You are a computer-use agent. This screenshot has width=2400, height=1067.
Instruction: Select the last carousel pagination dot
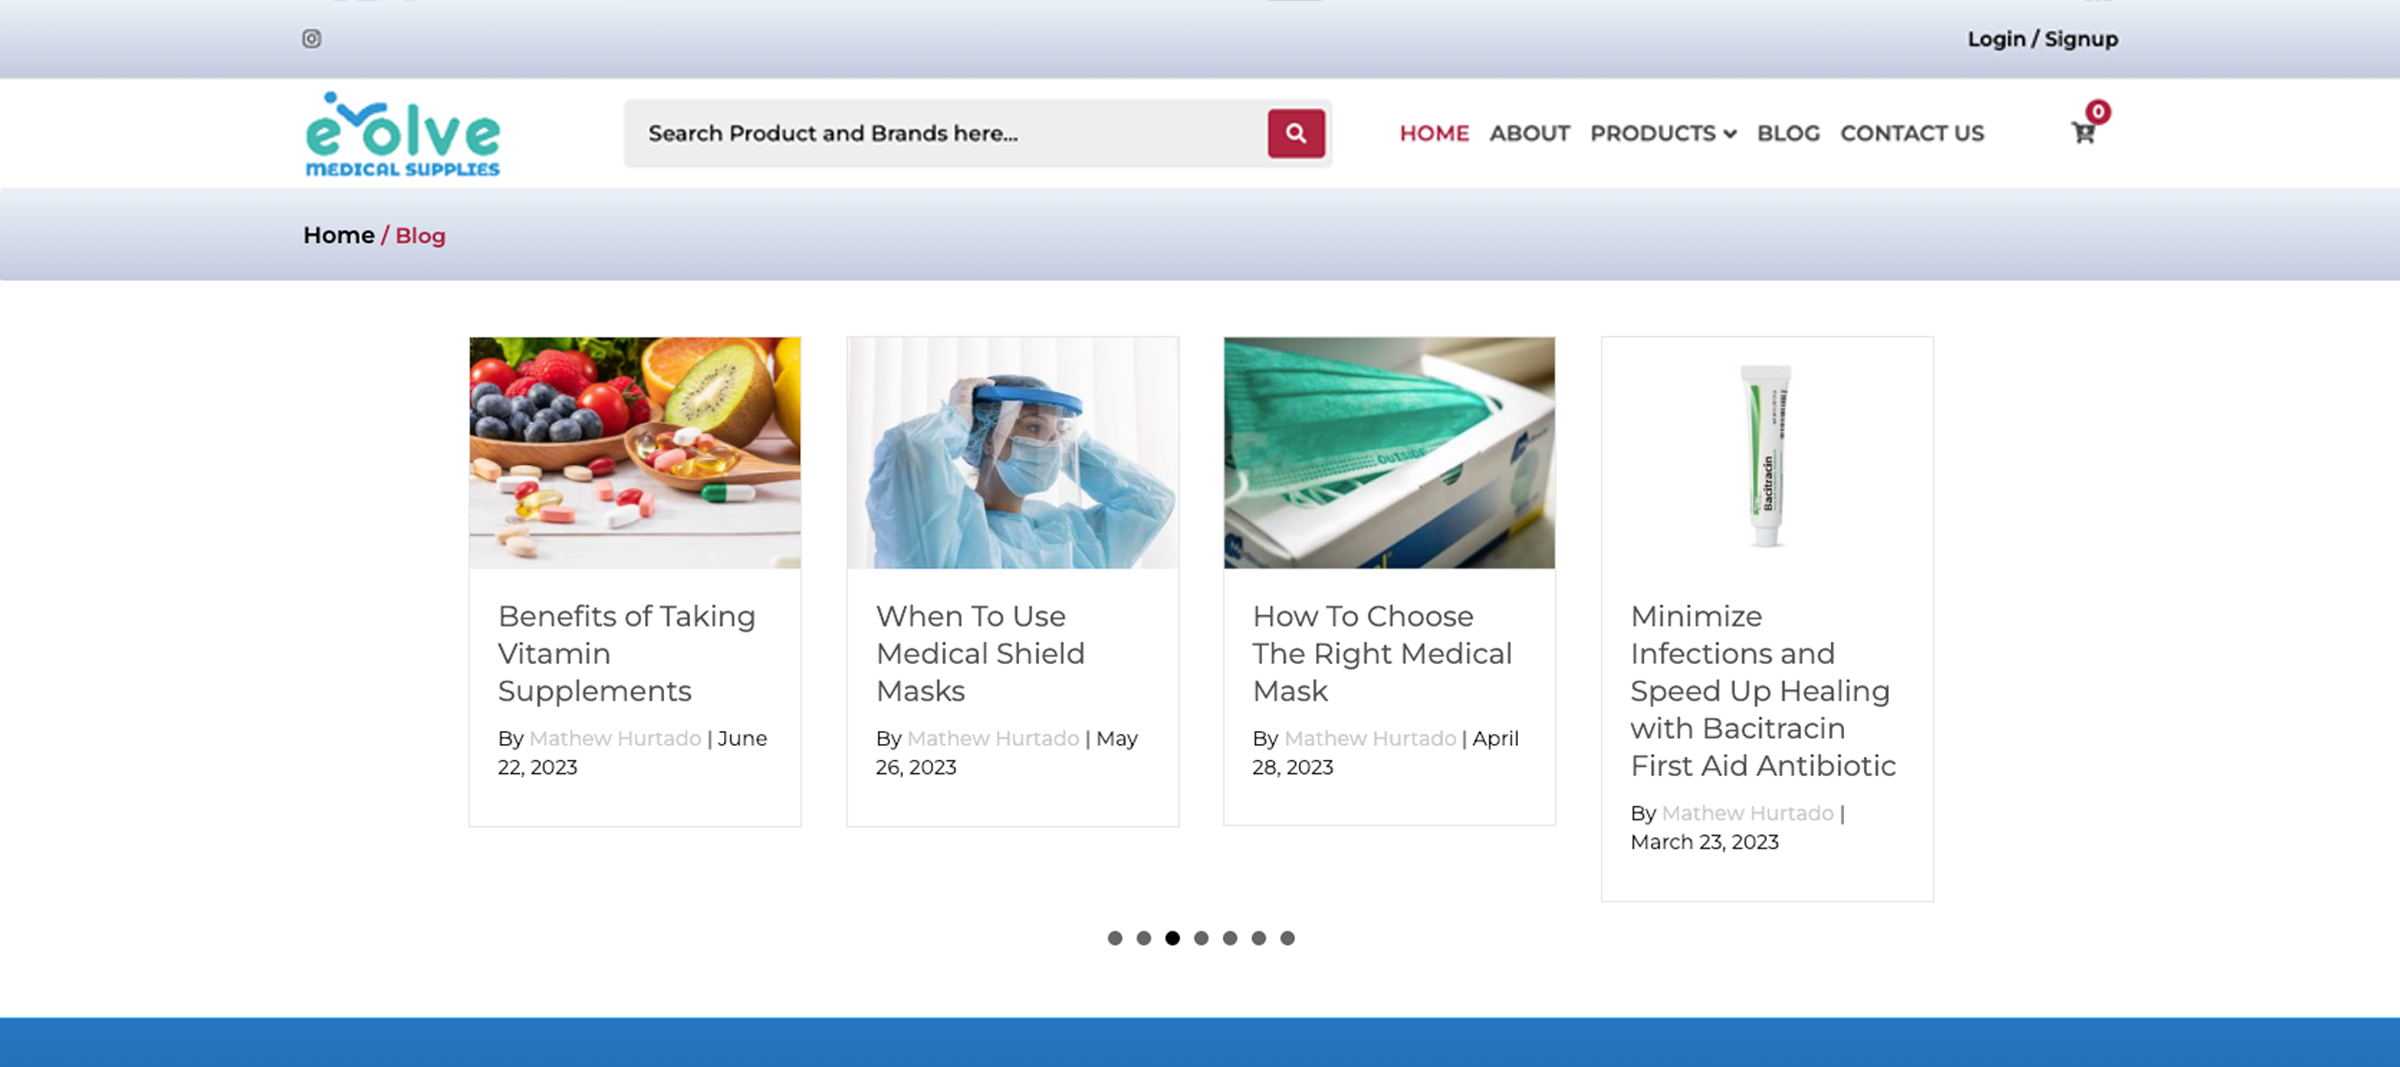pyautogui.click(x=1286, y=937)
